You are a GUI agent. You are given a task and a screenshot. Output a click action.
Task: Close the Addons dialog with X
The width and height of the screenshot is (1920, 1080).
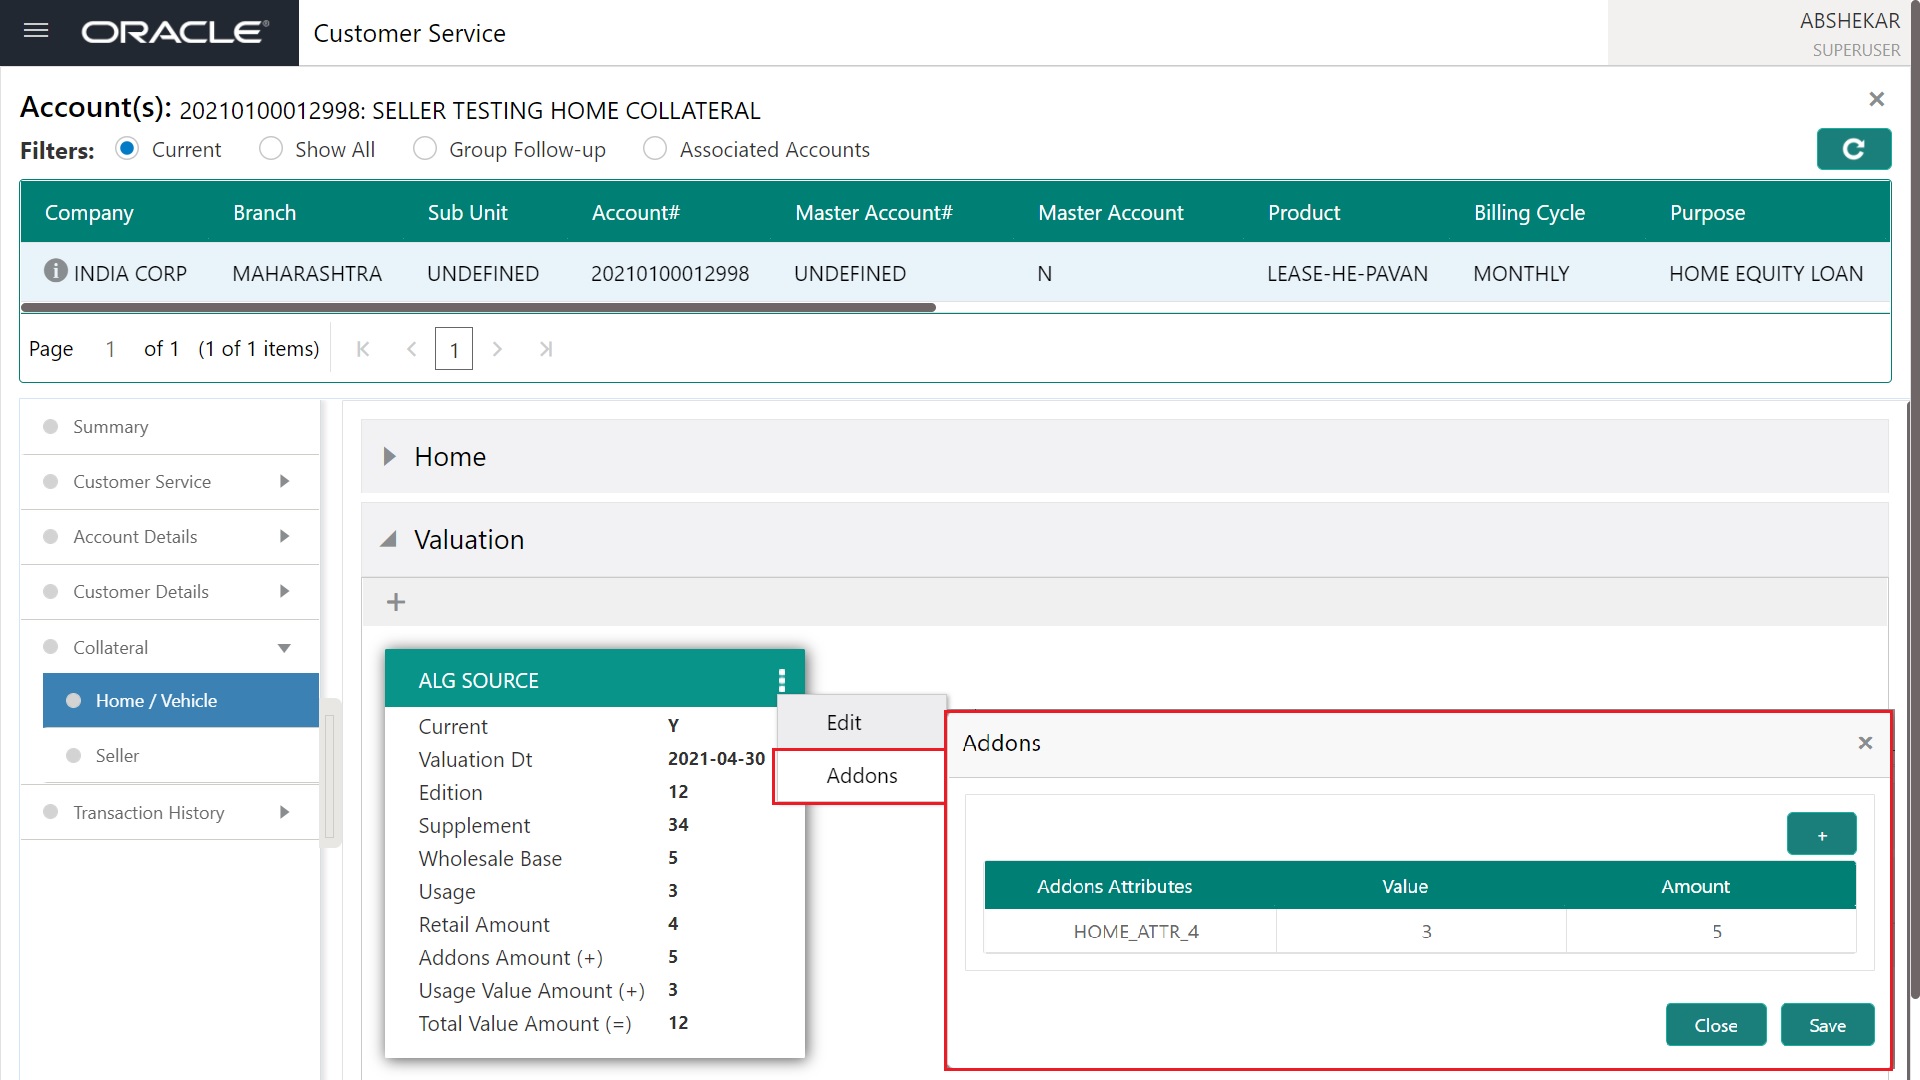coord(1865,743)
